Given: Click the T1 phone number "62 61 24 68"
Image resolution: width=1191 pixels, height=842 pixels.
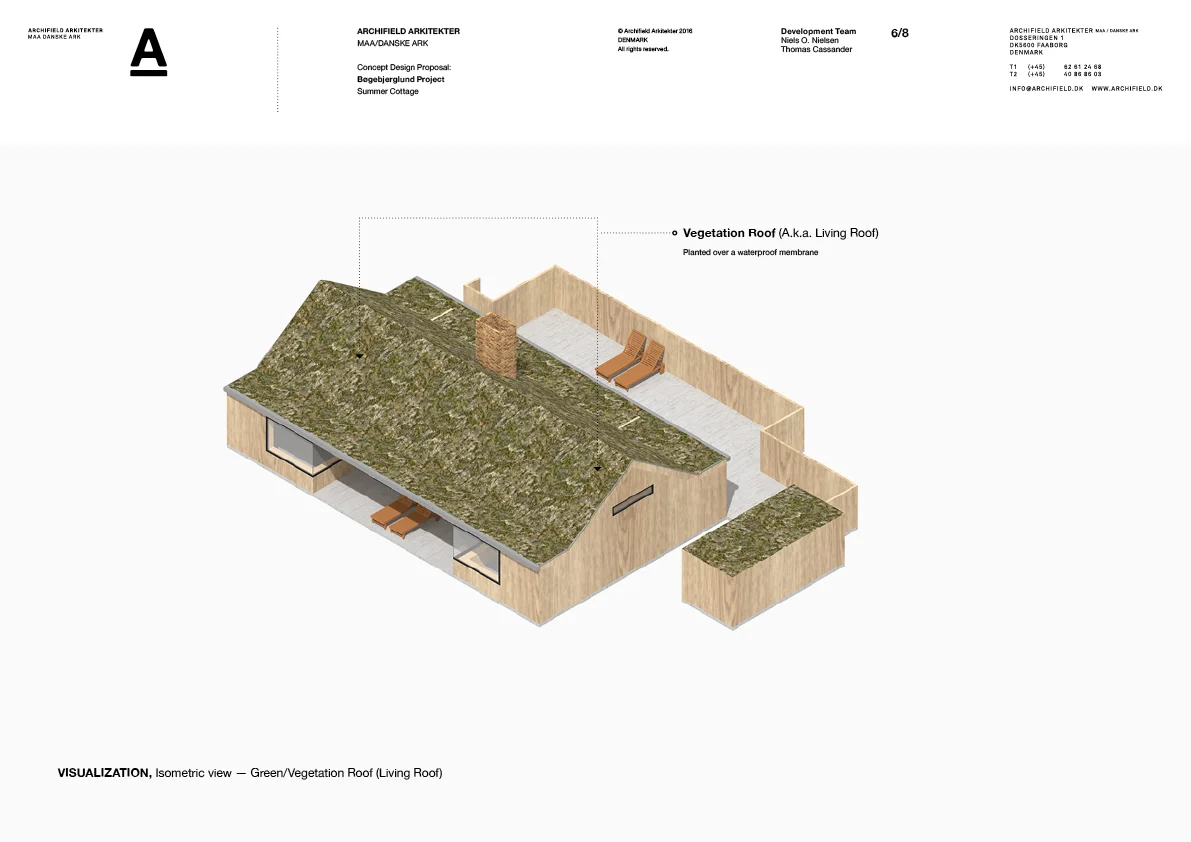Looking at the screenshot, I should tap(1082, 67).
